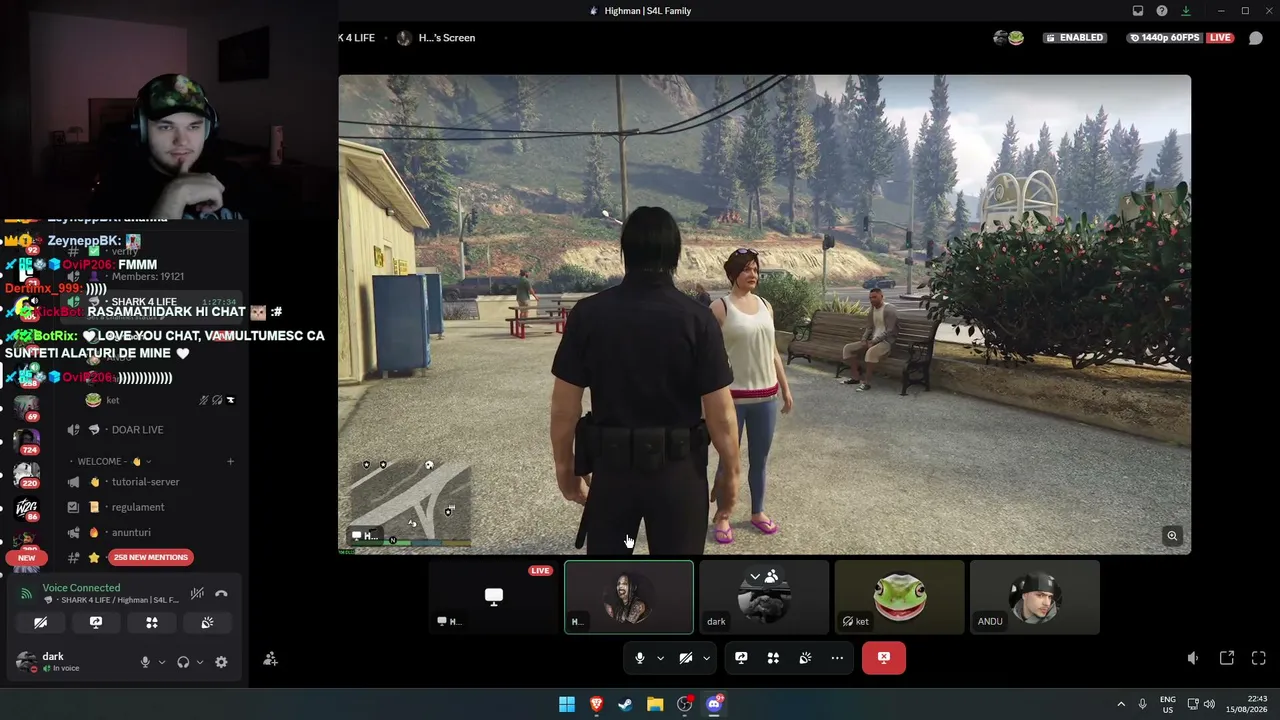This screenshot has width=1280, height=720.
Task: Open File Explorer from the taskbar
Action: pos(655,704)
